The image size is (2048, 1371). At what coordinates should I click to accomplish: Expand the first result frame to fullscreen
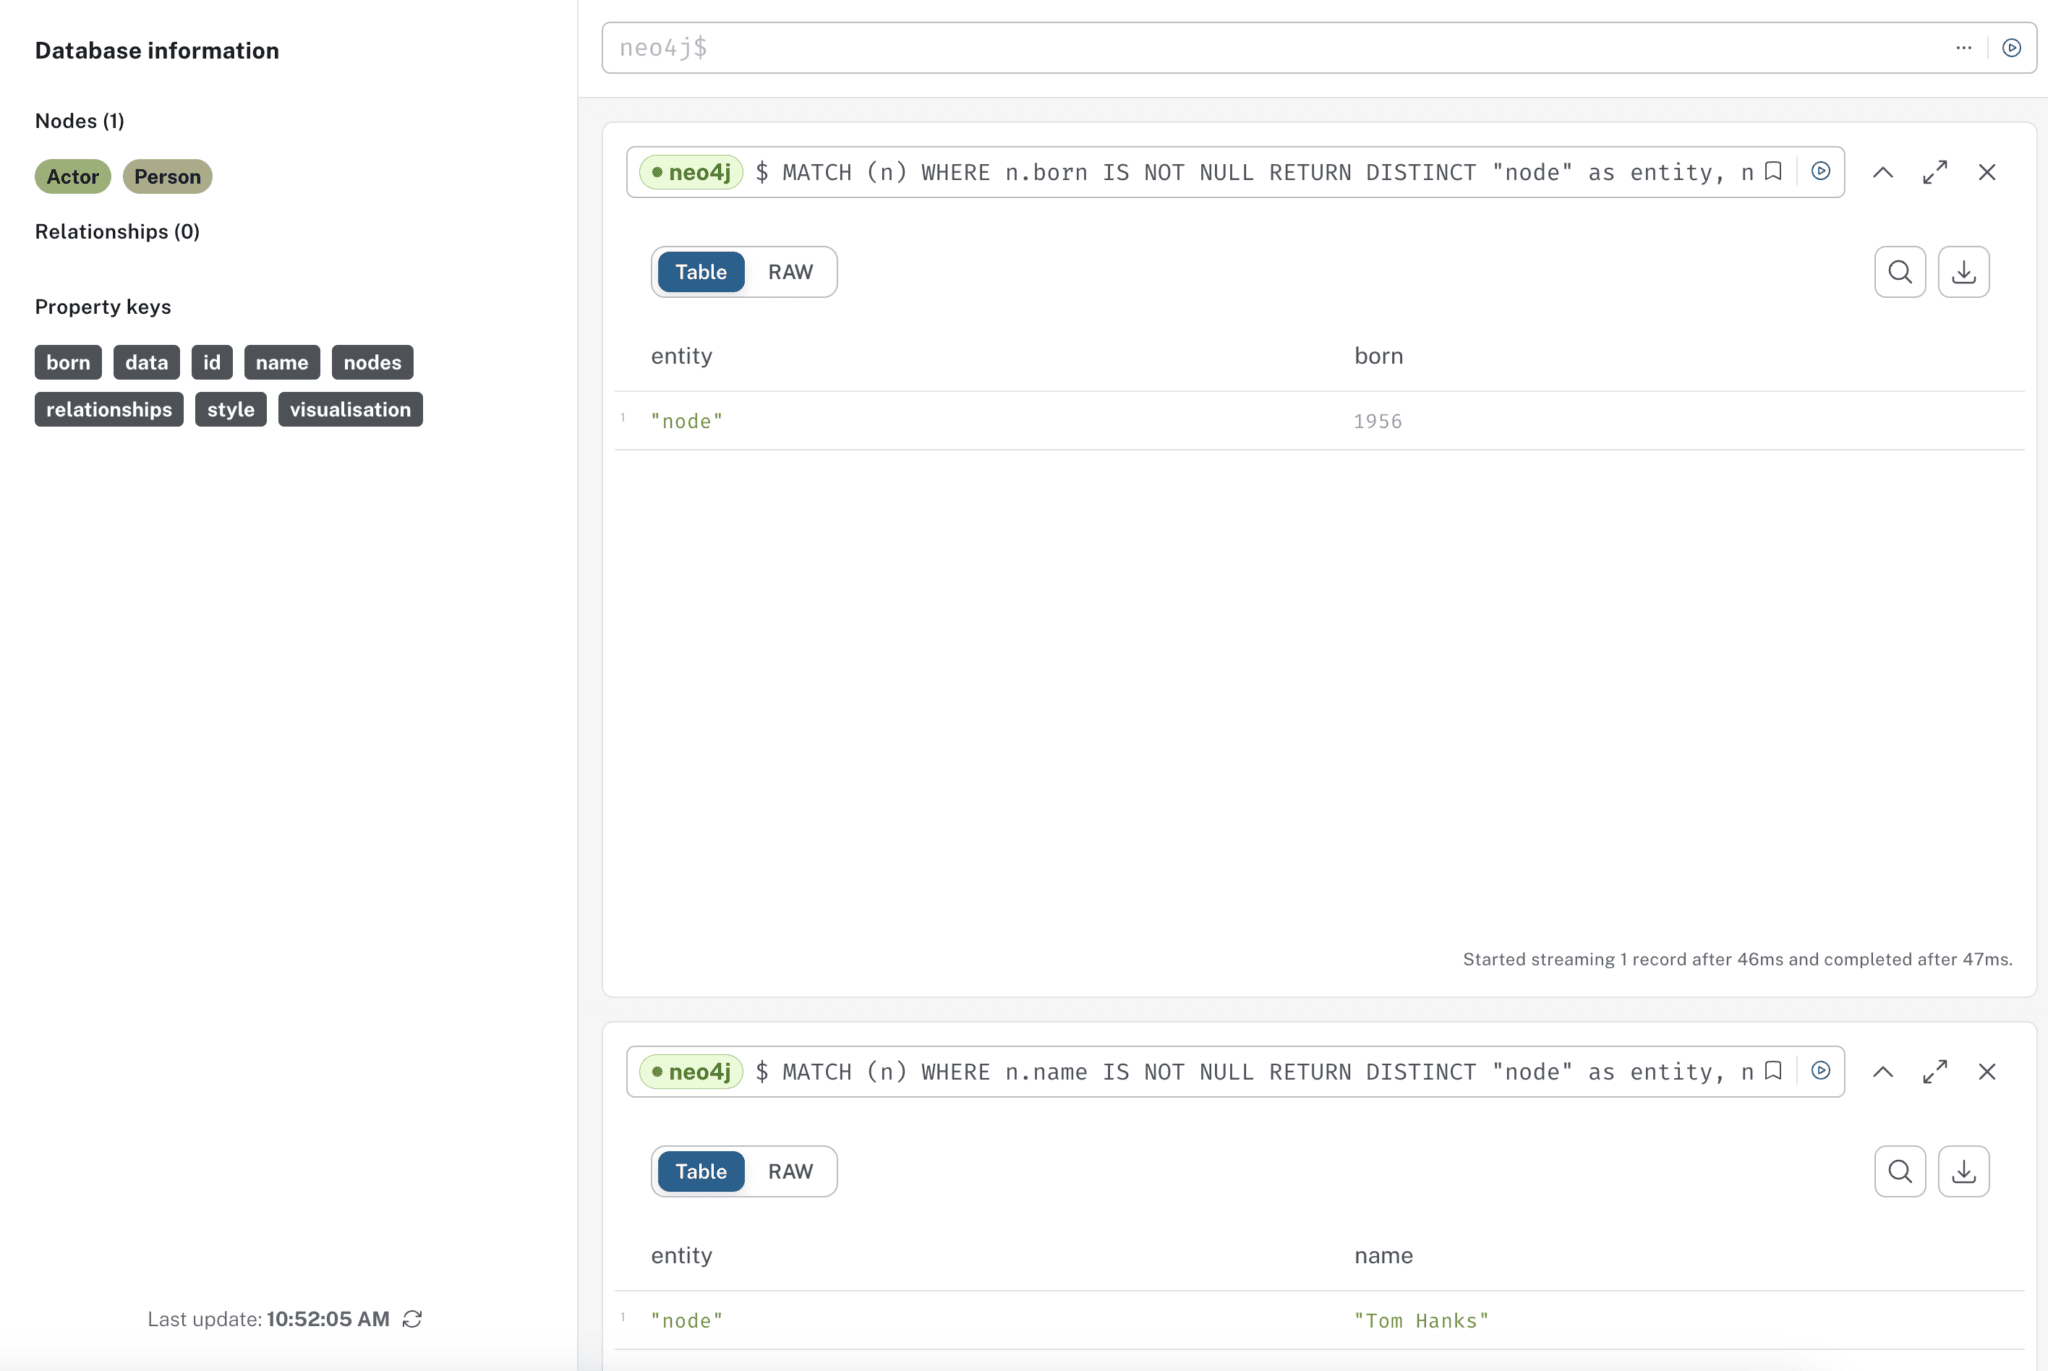tap(1934, 172)
